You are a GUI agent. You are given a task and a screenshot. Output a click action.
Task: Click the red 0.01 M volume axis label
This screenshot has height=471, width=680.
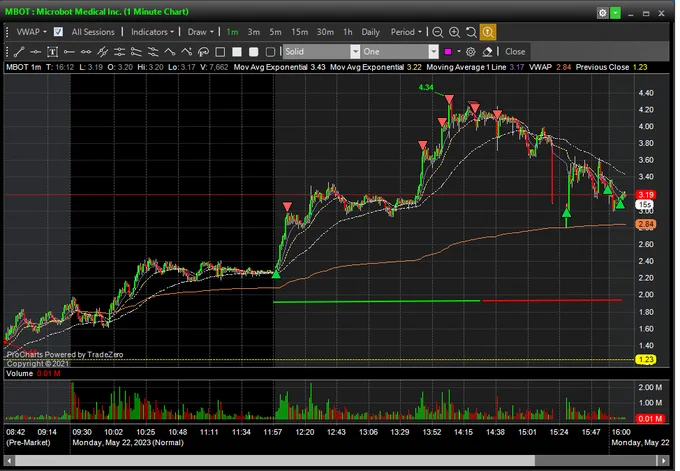pyautogui.click(x=650, y=419)
